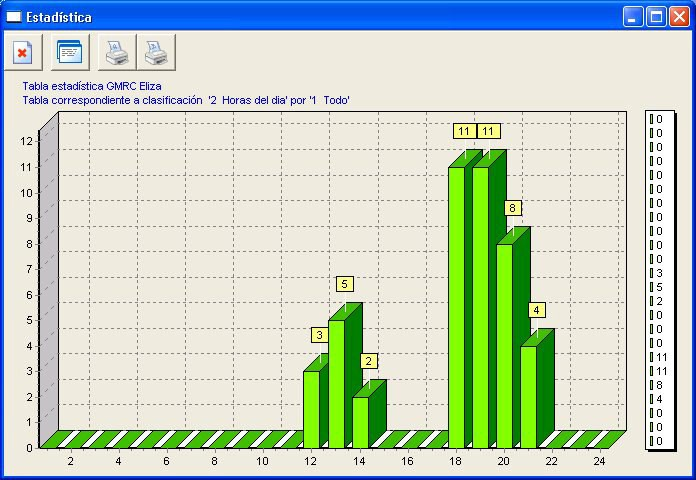Click the yellow '8' value label above bar
The height and width of the screenshot is (480, 696).
point(513,208)
